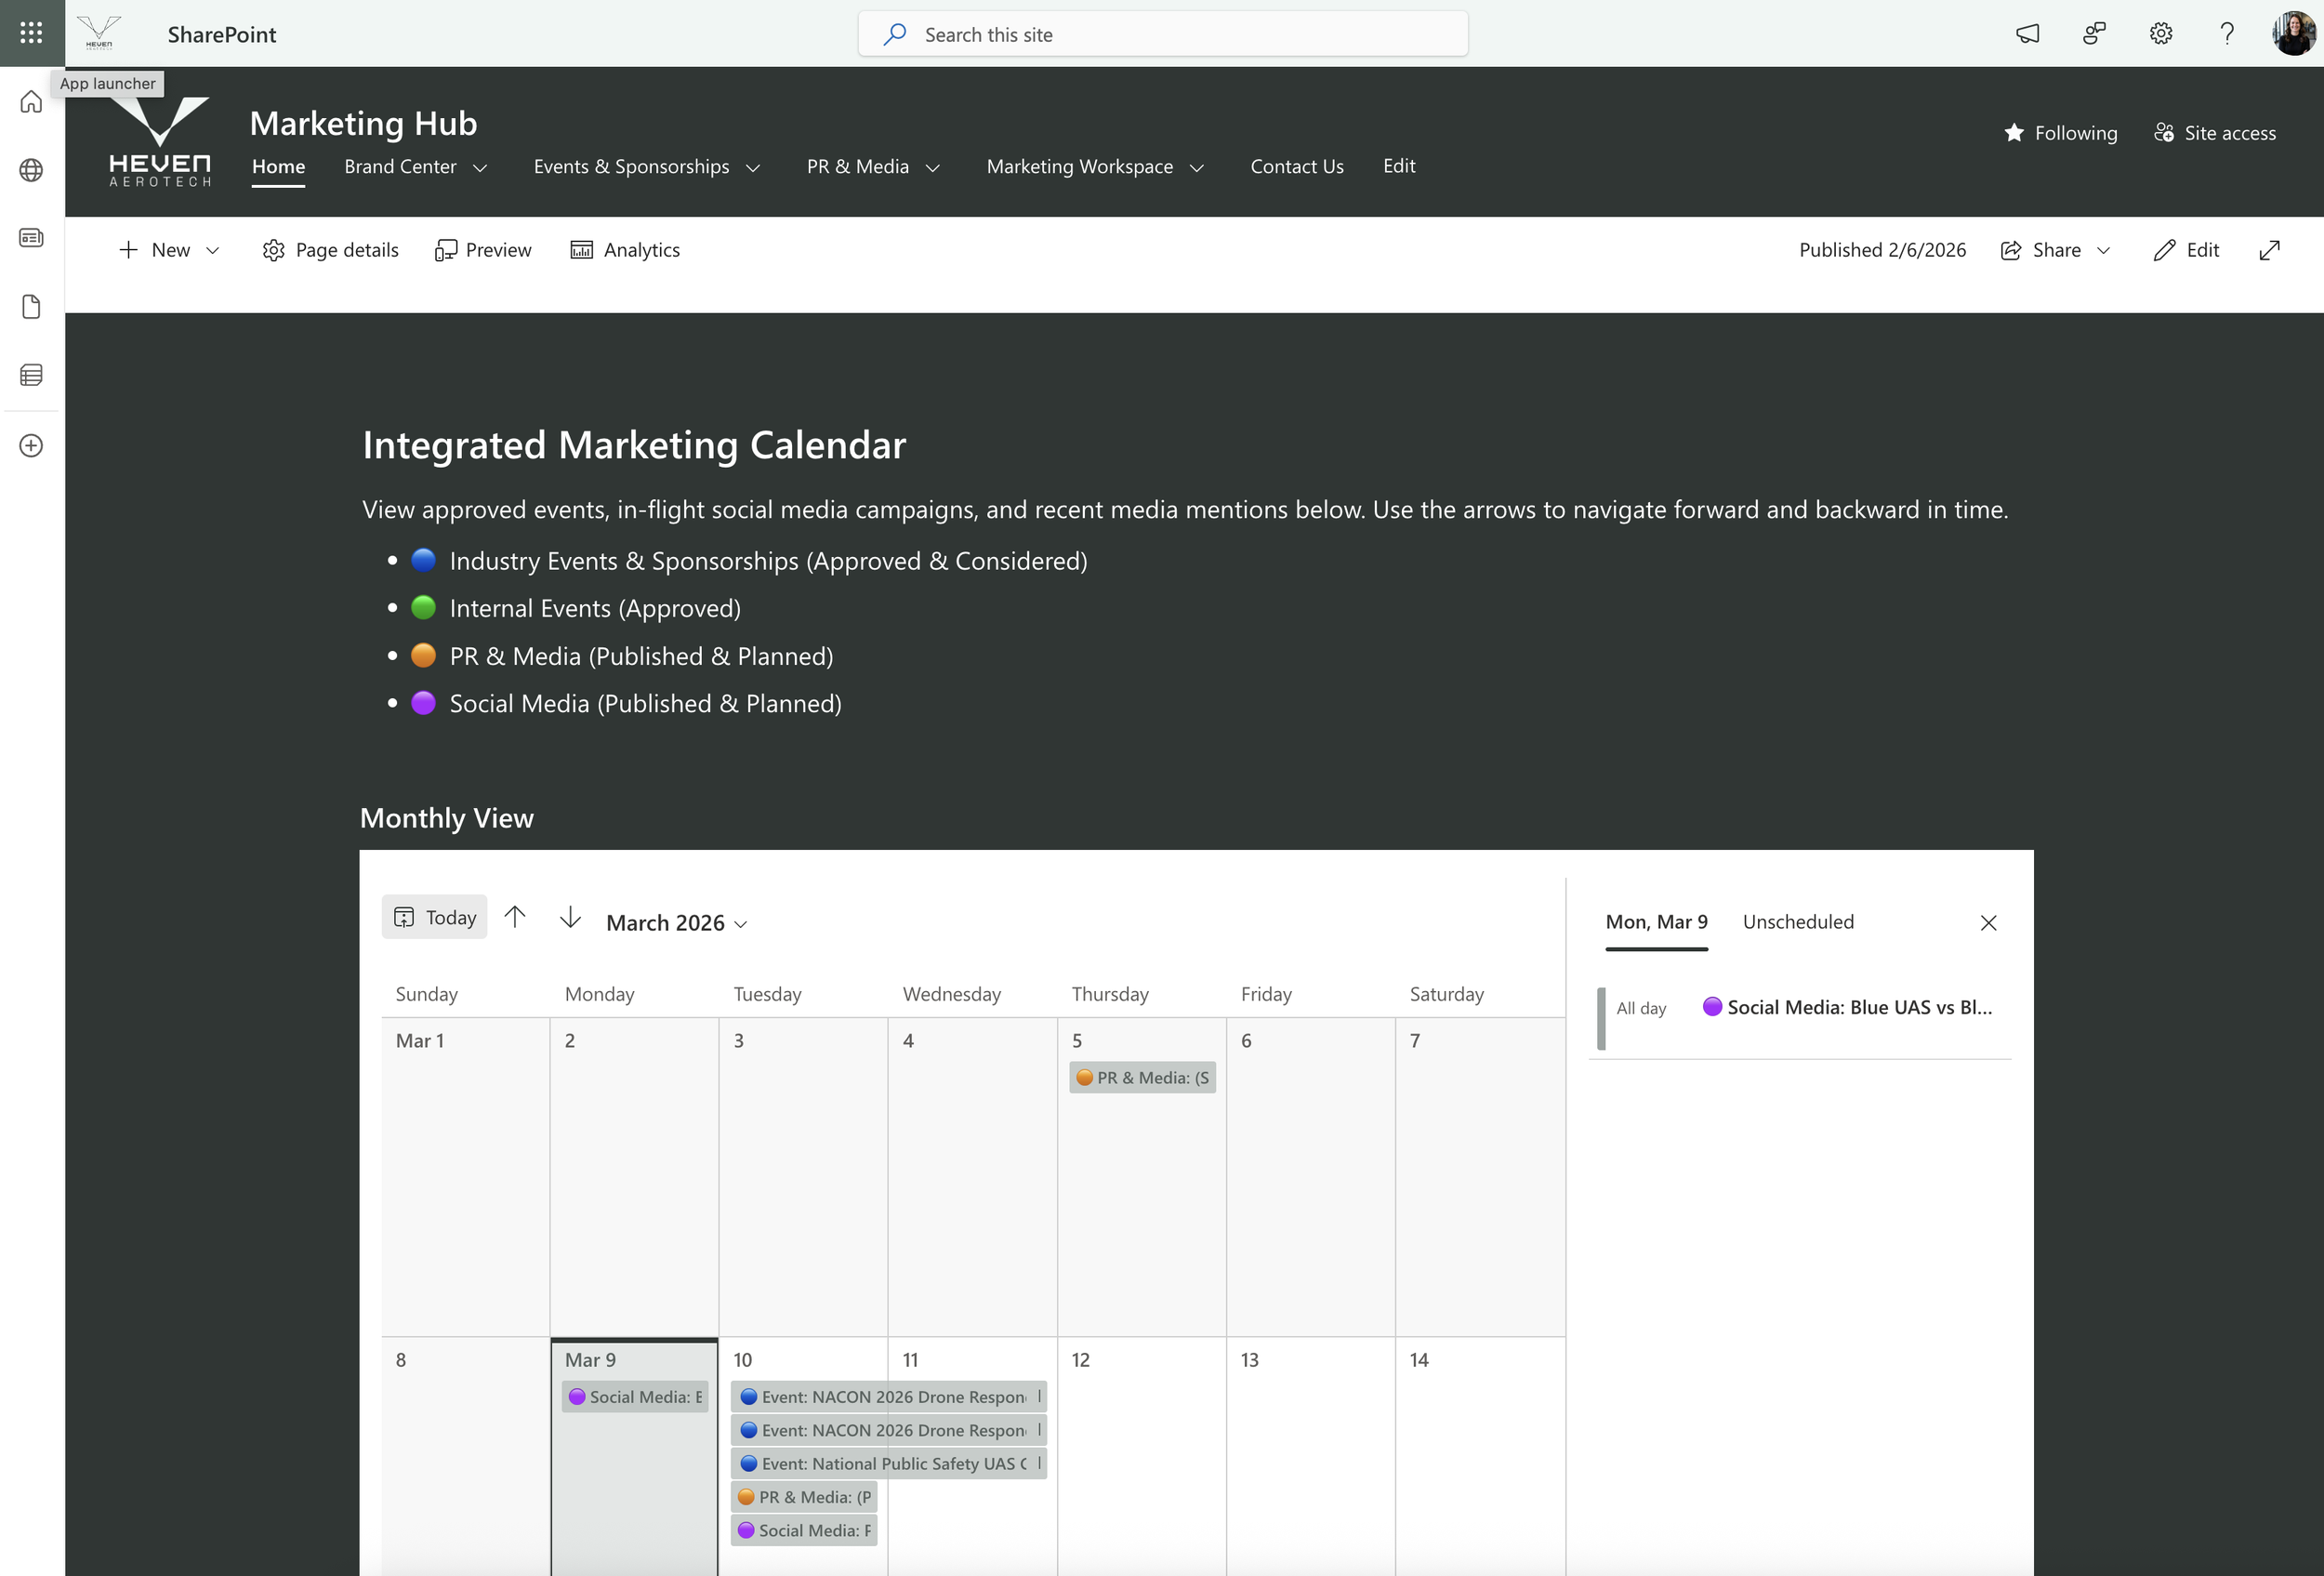Screen dimensions: 2324x1576
Task: Click the Create plus icon in the sidebar
Action: pos(31,446)
